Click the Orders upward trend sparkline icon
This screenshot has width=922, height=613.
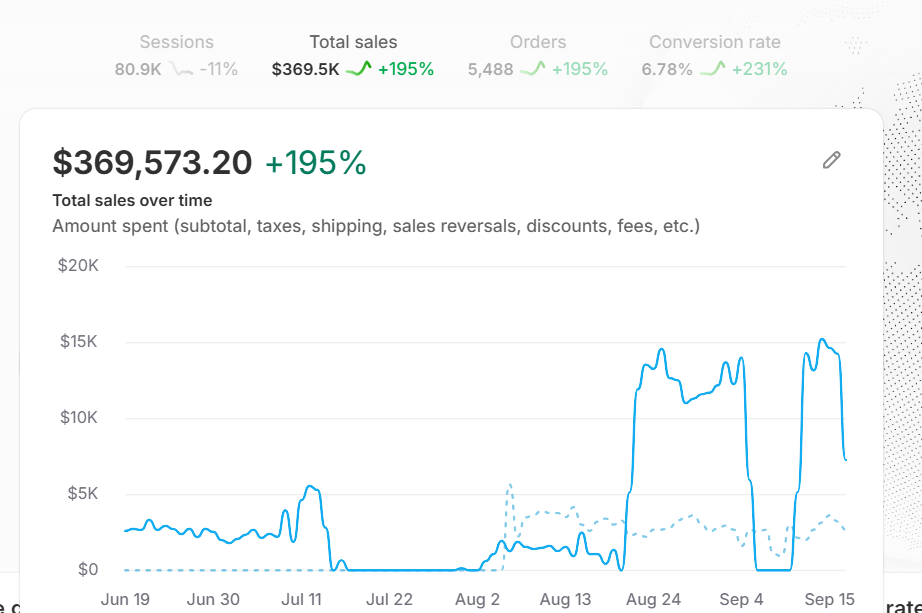pos(533,69)
